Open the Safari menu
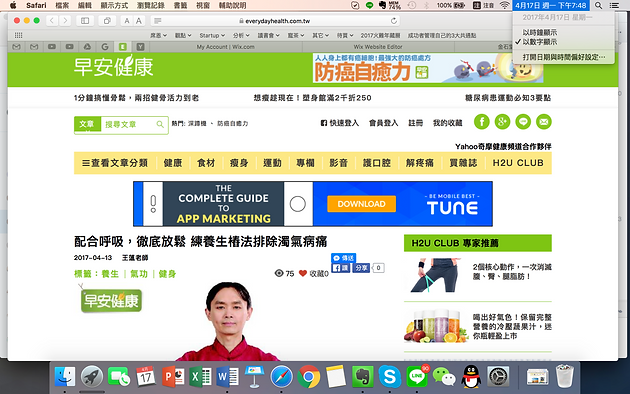 (x=36, y=6)
